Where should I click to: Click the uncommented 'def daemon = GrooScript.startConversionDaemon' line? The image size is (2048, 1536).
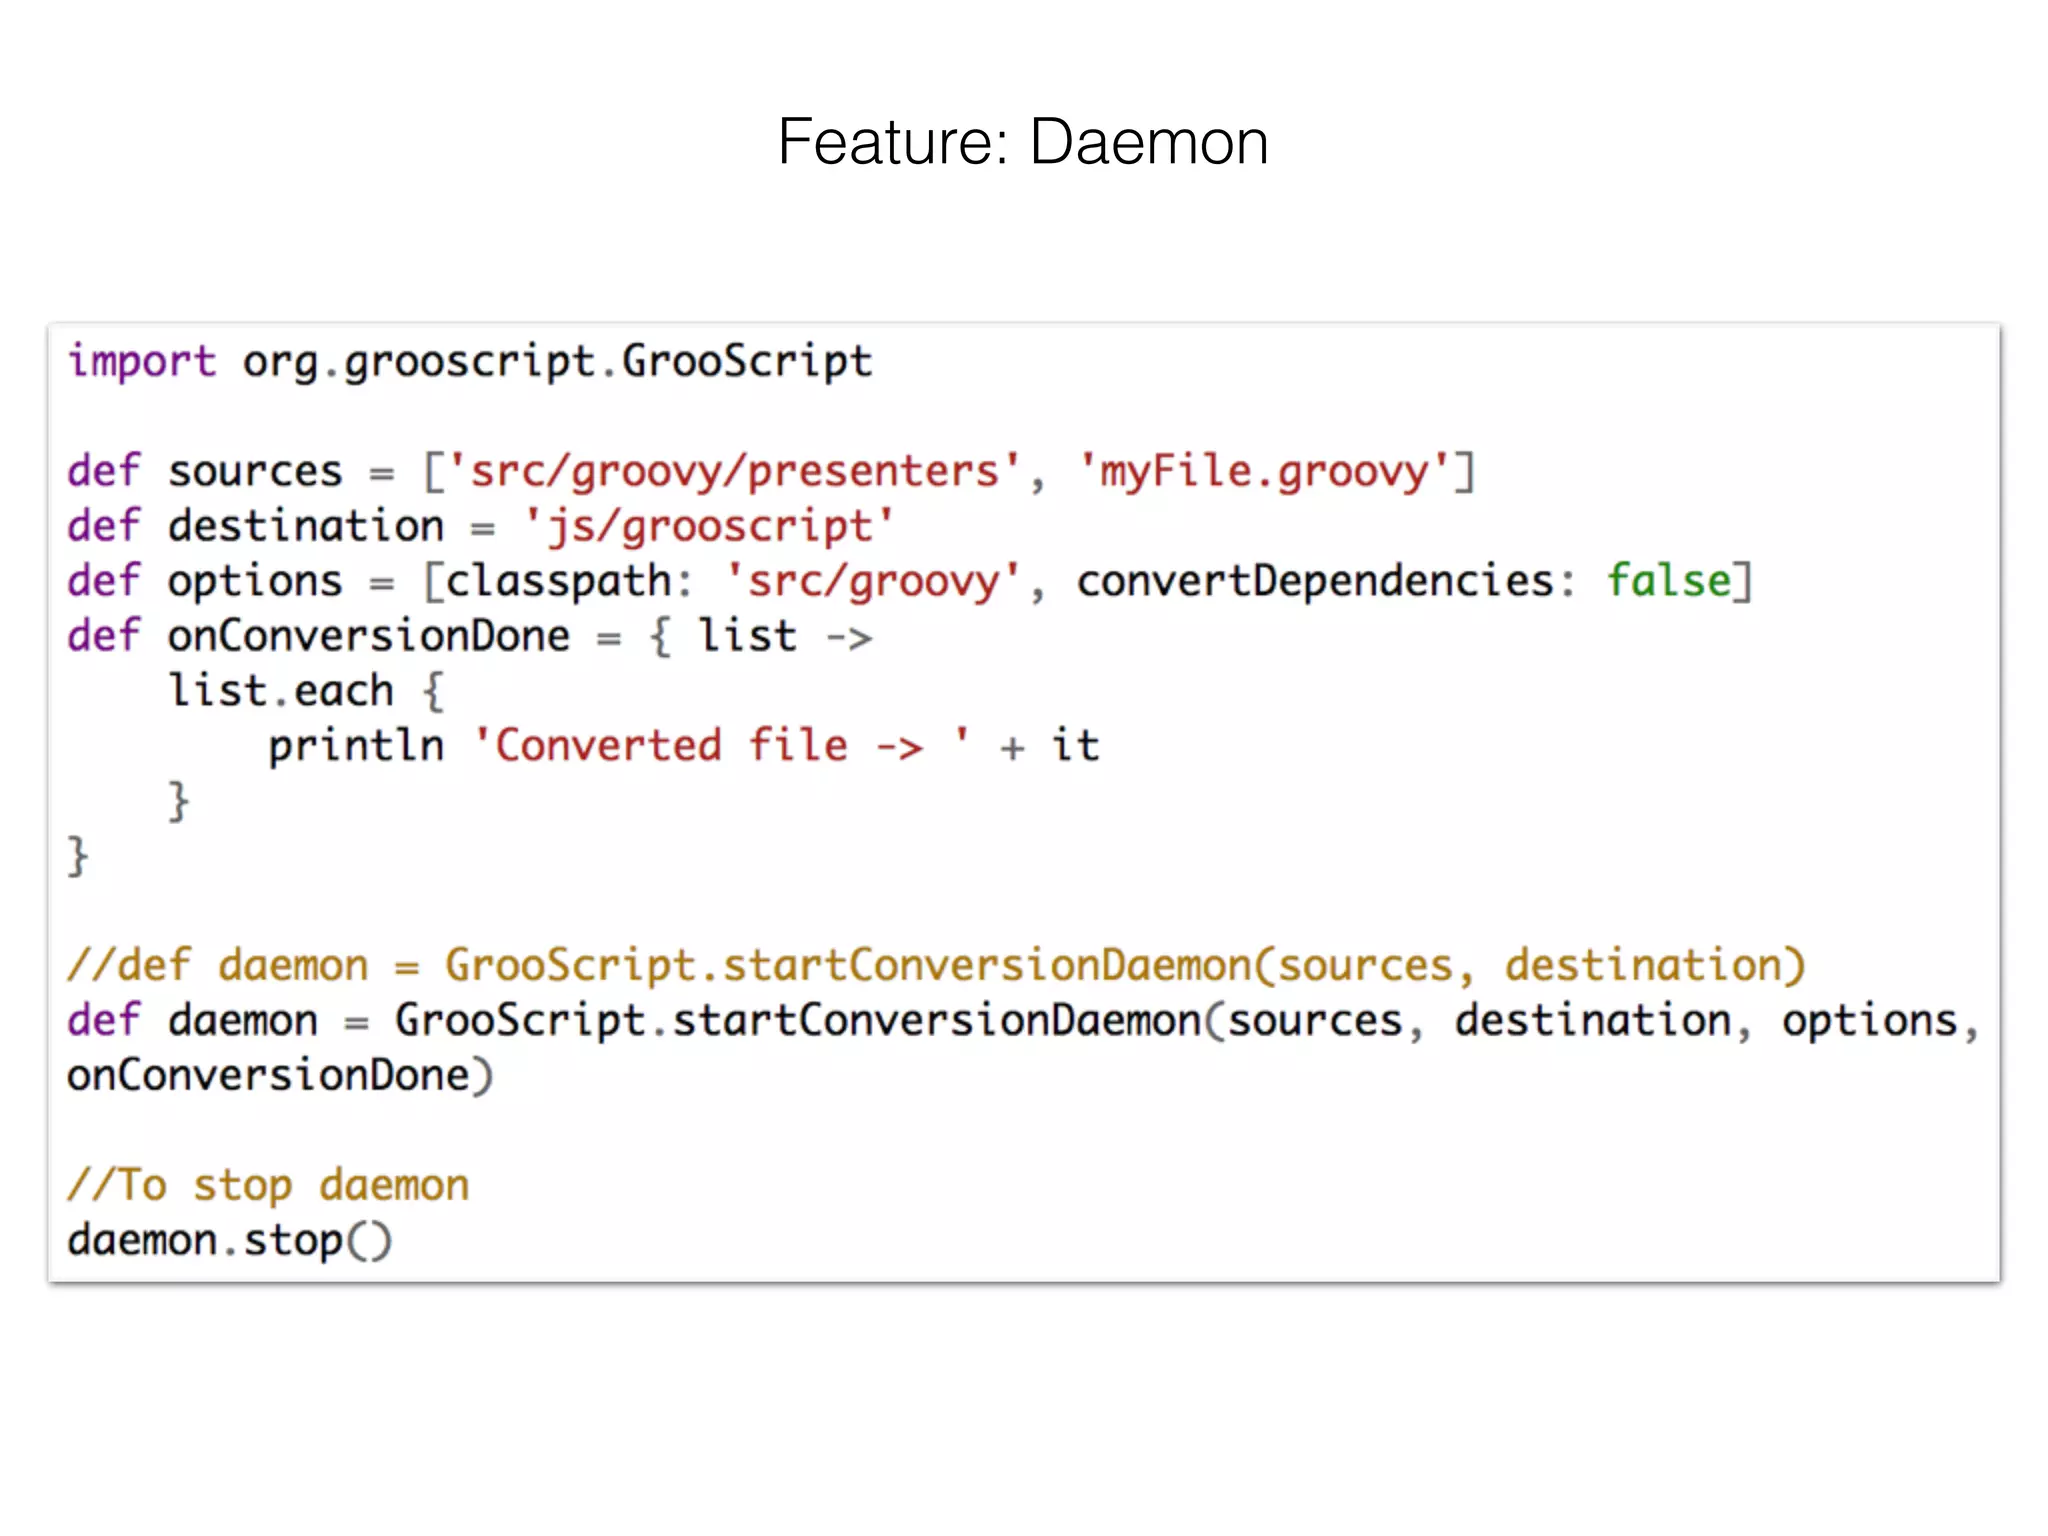[1023, 1021]
